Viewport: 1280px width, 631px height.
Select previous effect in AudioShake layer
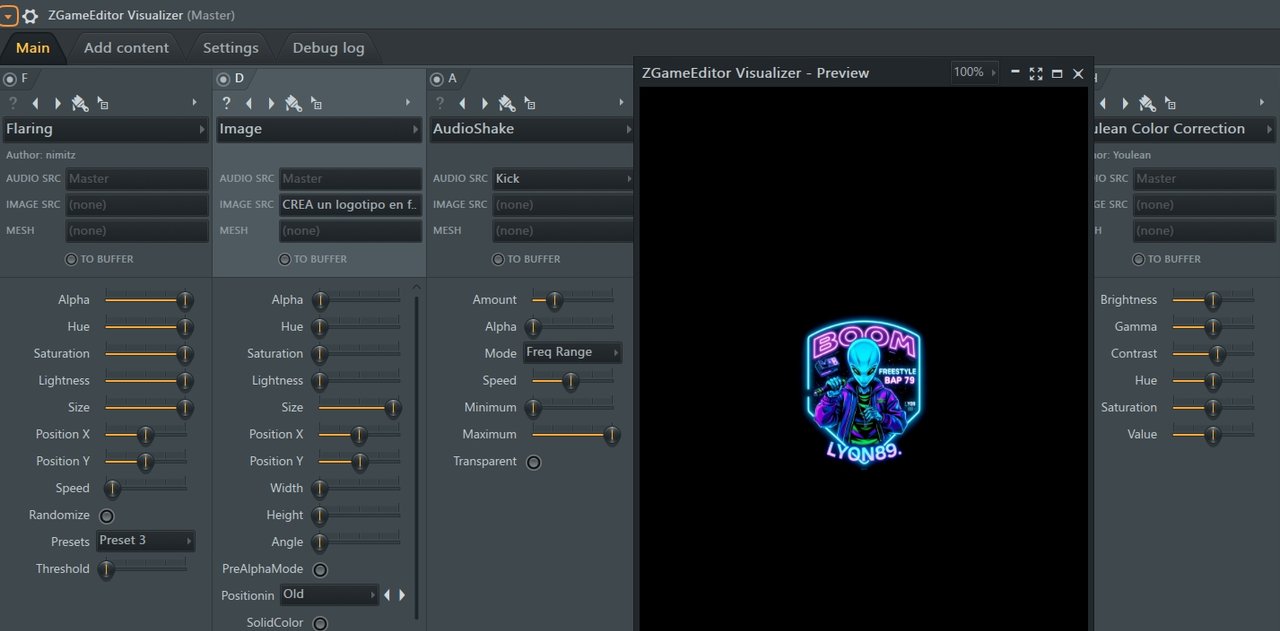(x=462, y=103)
